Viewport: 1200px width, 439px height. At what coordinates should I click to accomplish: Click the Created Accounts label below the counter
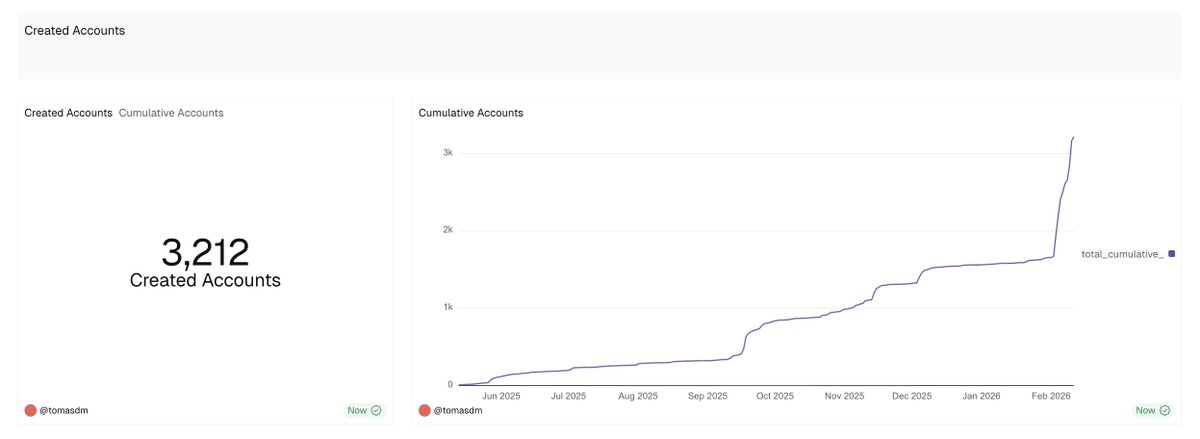205,280
